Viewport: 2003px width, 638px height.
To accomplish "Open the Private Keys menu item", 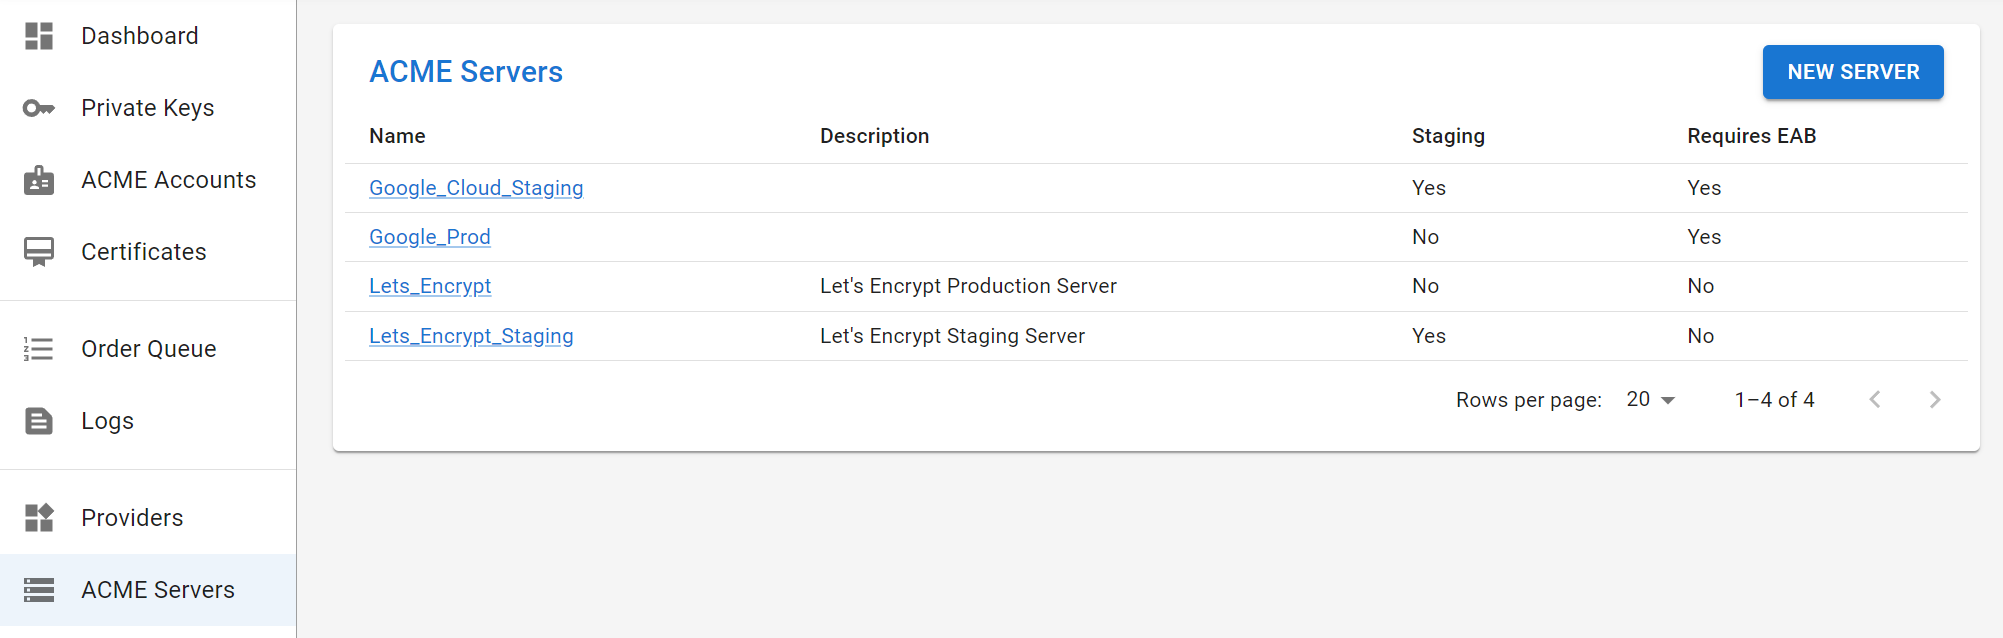I will click(147, 108).
